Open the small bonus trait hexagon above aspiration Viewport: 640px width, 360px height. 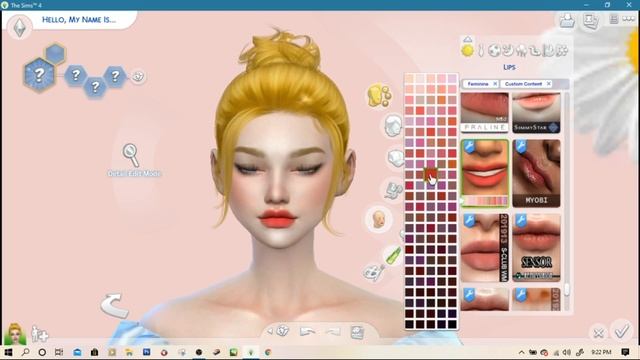click(x=55, y=53)
